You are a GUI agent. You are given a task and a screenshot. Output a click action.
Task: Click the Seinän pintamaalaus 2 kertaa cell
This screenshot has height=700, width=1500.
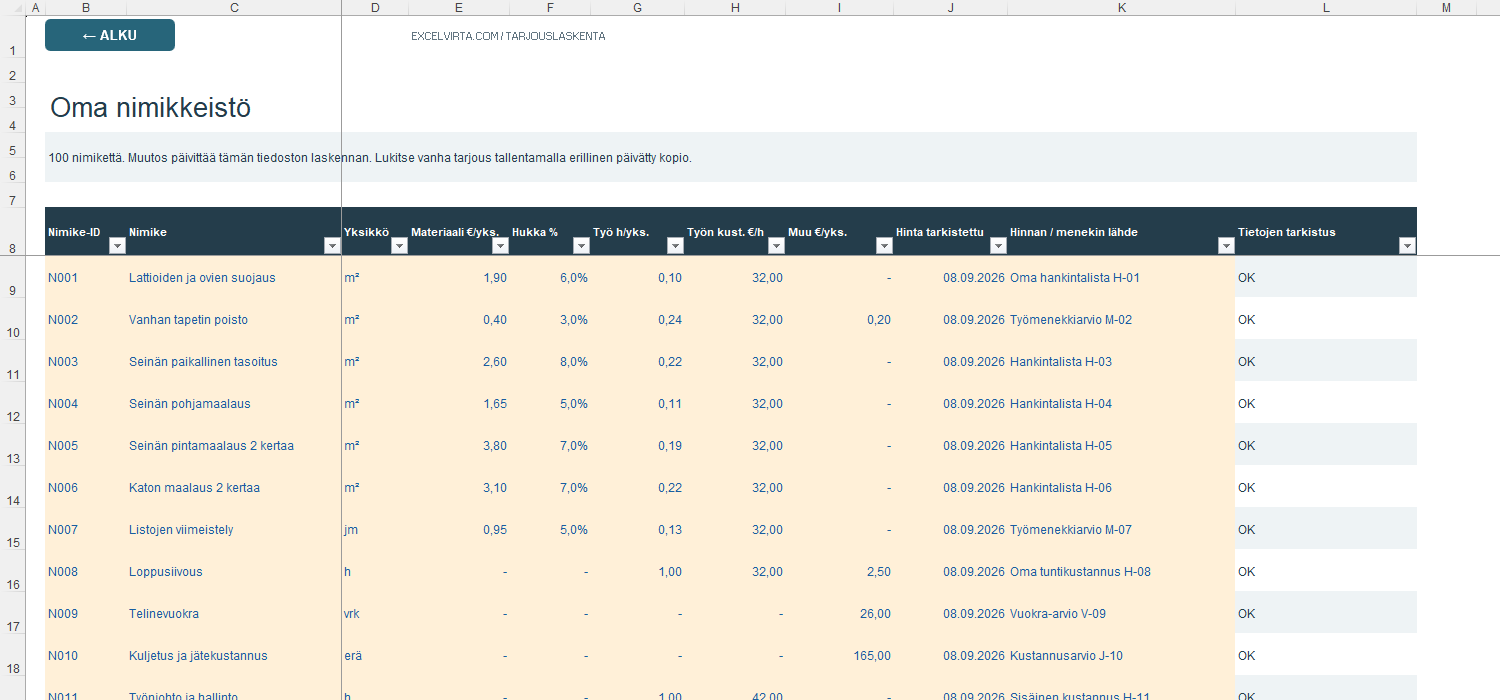point(234,446)
